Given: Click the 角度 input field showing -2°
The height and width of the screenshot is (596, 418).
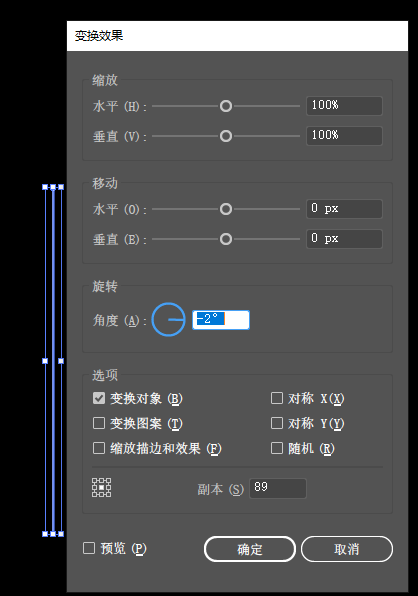Looking at the screenshot, I should 221,320.
